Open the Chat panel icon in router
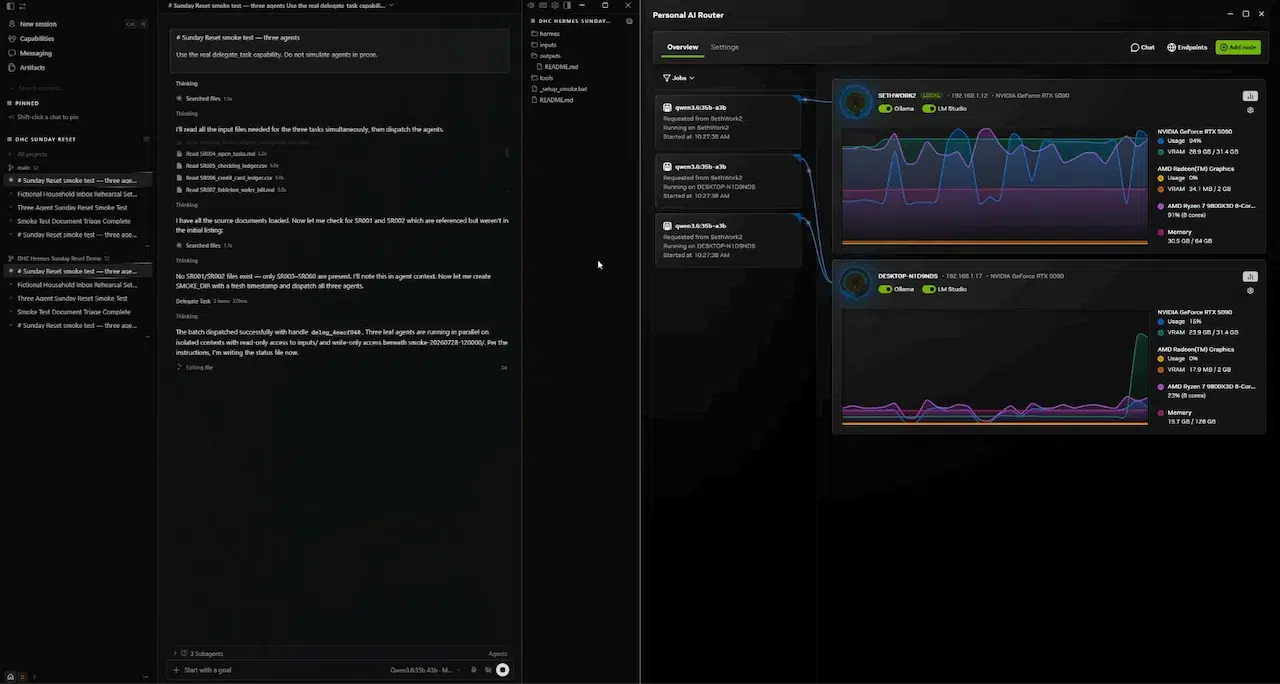Screen dimensions: 1280x684 tap(1135, 47)
